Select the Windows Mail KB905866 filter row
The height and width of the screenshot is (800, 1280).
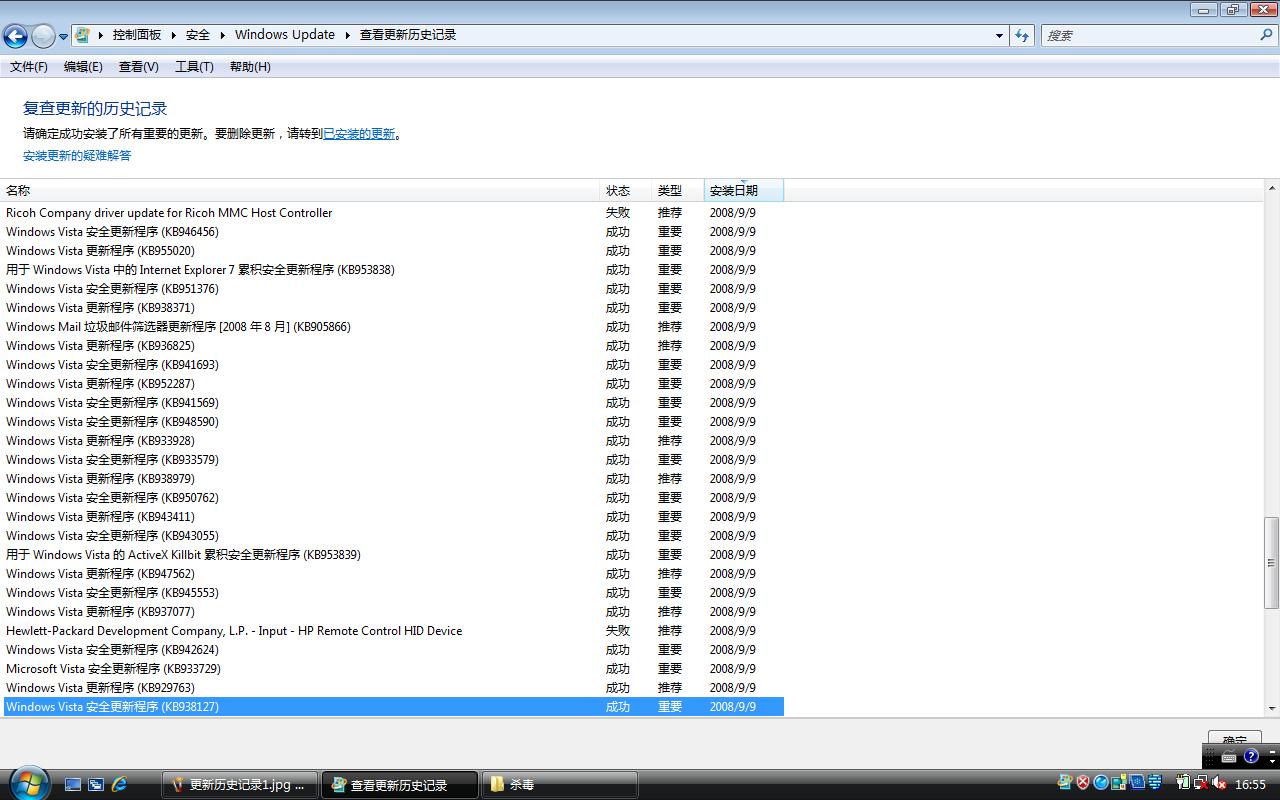pos(392,327)
